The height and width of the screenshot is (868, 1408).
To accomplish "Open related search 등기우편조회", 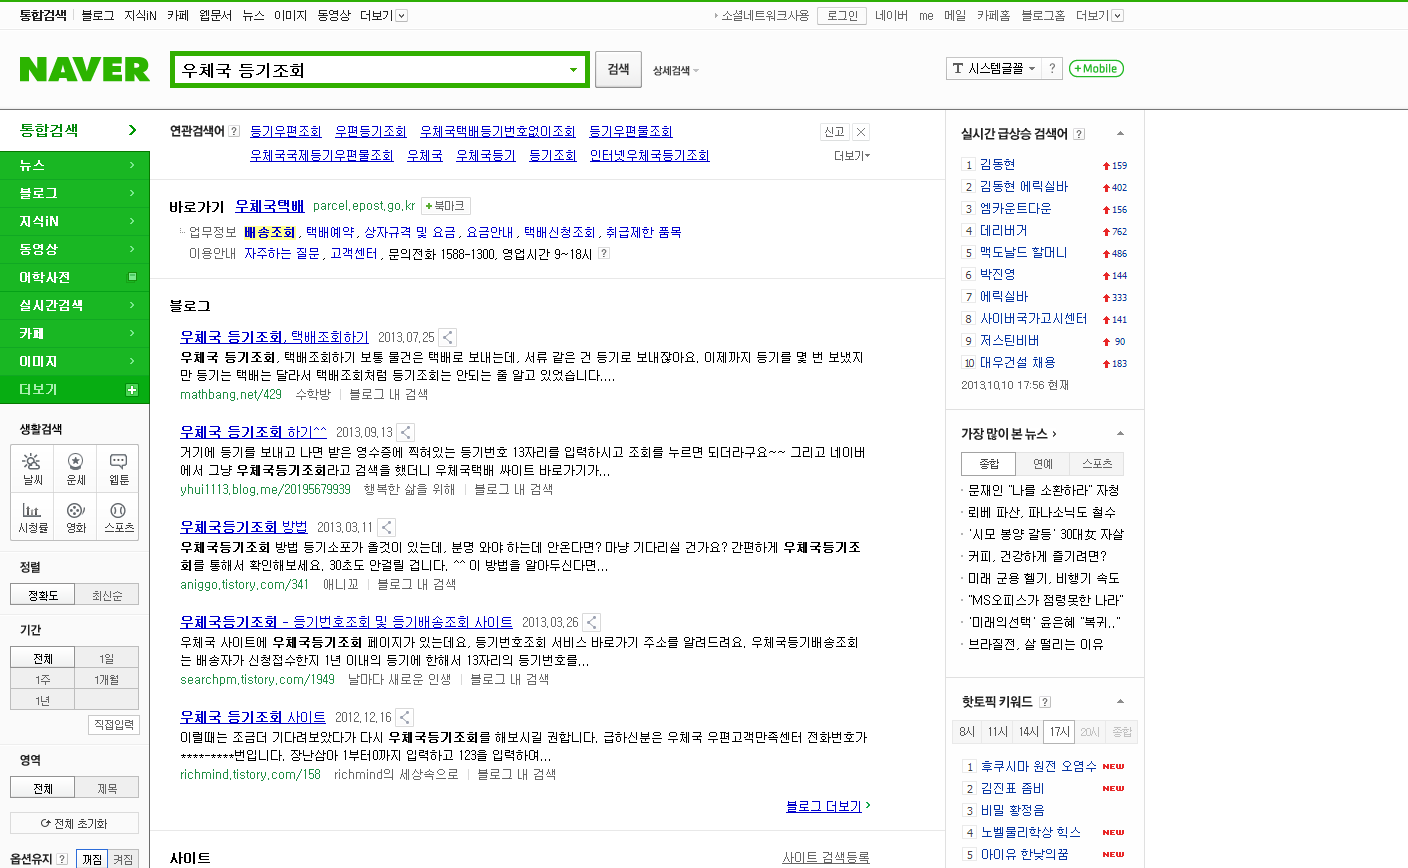I will 286,132.
